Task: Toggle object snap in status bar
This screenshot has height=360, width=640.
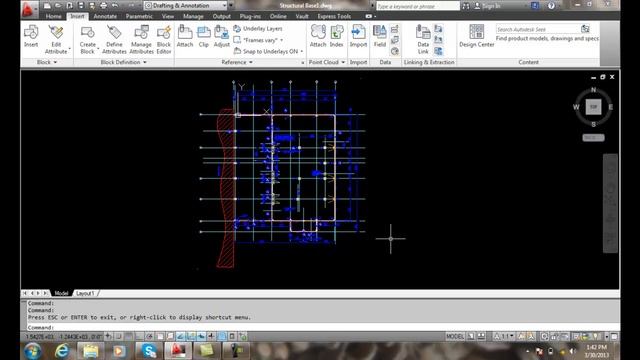Action: point(160,336)
